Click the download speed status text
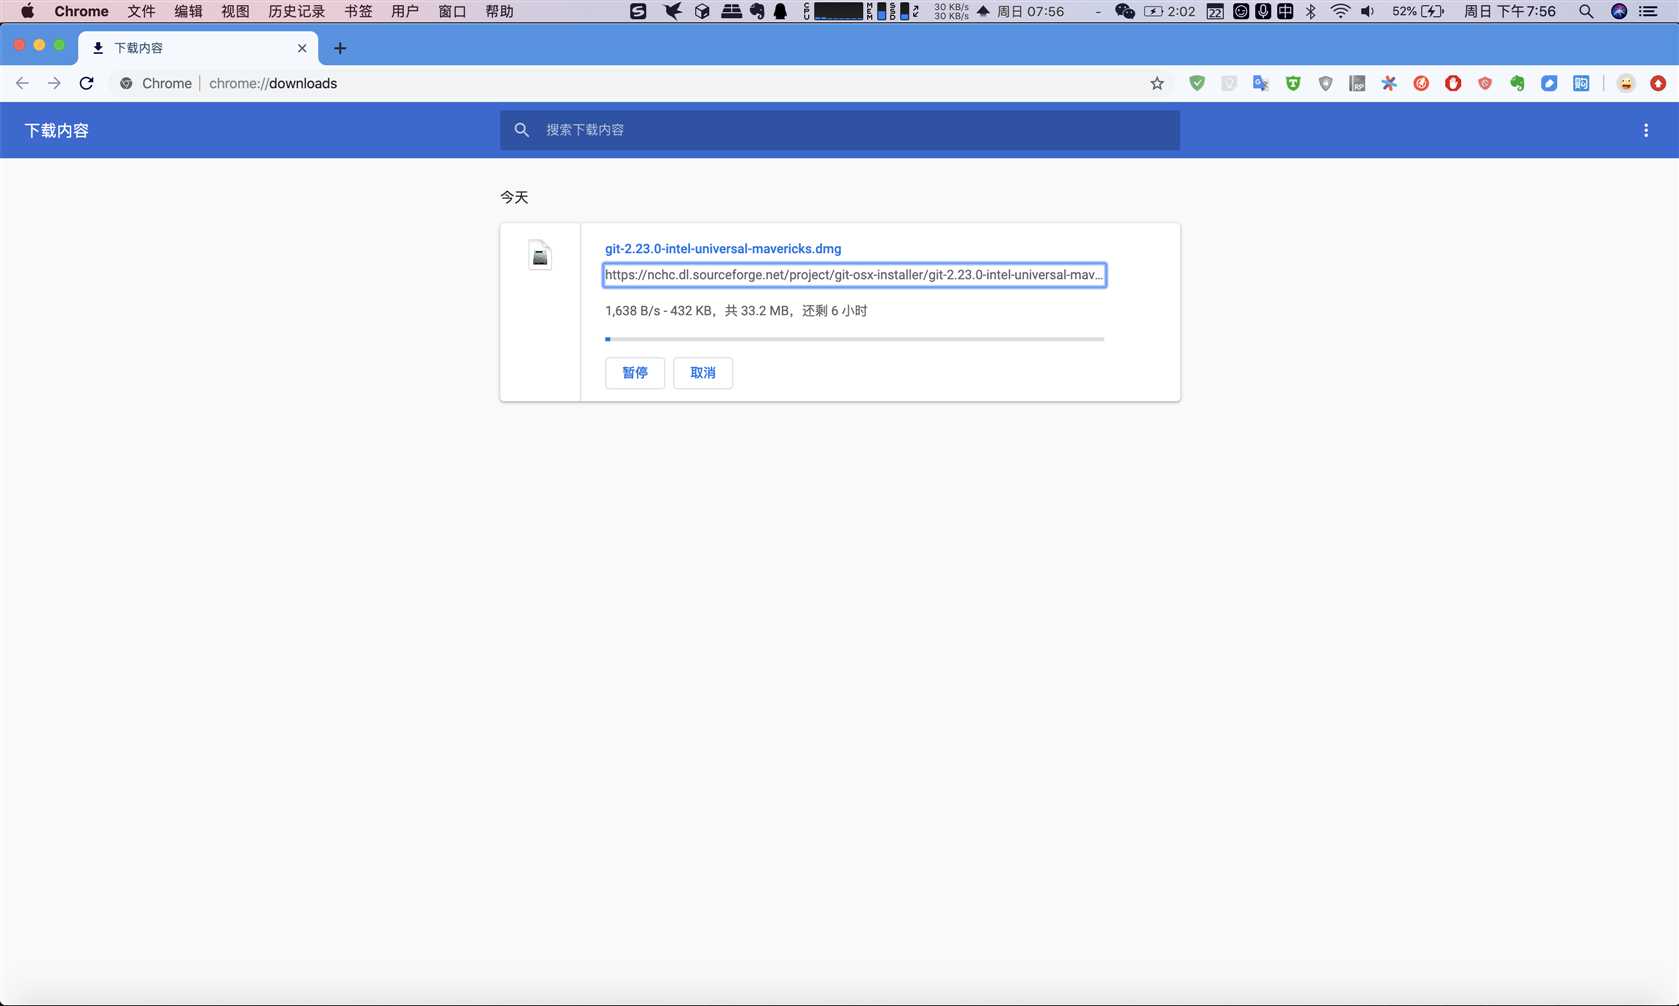The image size is (1679, 1006). [736, 311]
